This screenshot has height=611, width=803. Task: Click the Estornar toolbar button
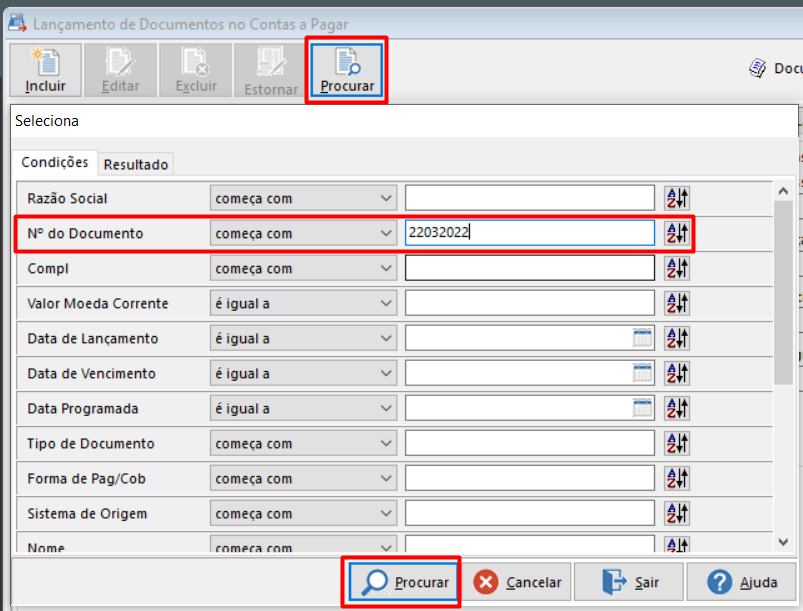(x=271, y=70)
